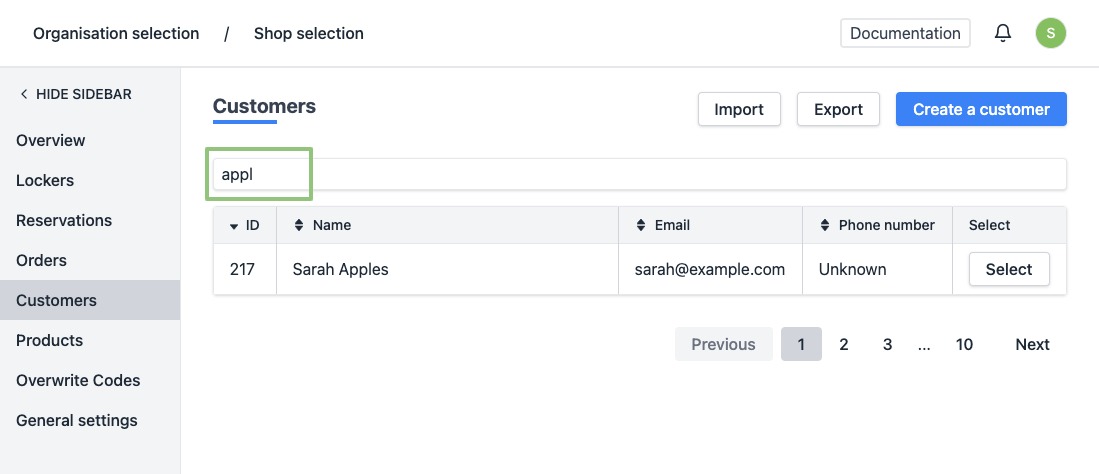Go to Overview in sidebar
1099x474 pixels.
pyautogui.click(x=51, y=140)
